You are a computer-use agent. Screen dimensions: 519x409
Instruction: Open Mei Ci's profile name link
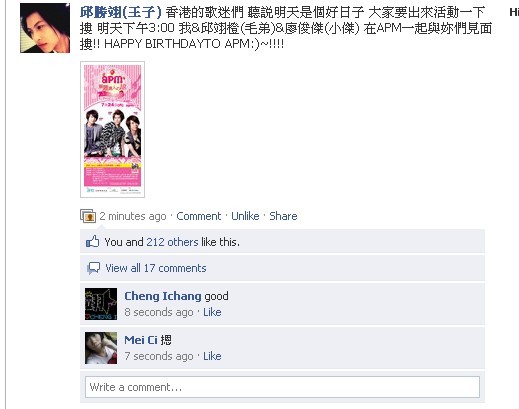coord(141,340)
